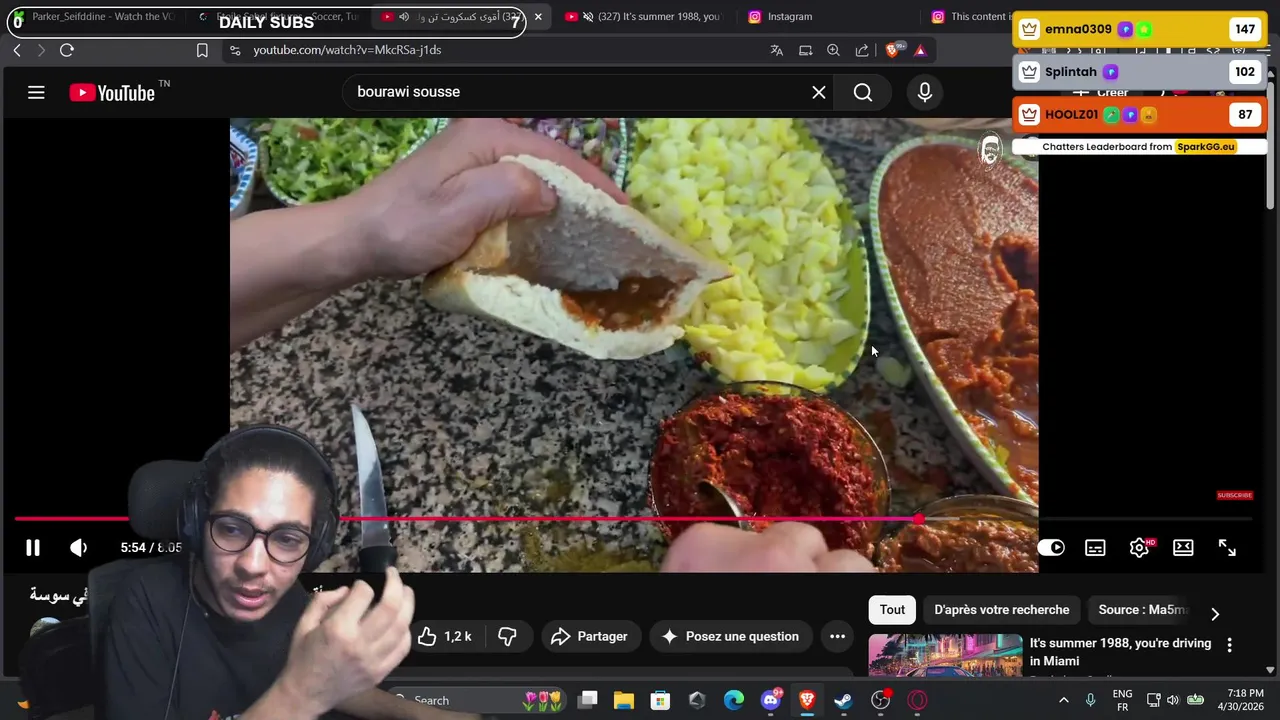1280x720 pixels.
Task: Share this page from the address bar
Action: pyautogui.click(x=862, y=50)
